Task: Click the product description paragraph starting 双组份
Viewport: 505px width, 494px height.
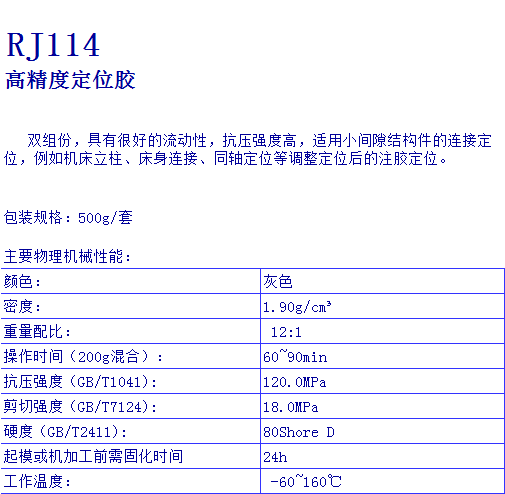Action: tap(248, 149)
